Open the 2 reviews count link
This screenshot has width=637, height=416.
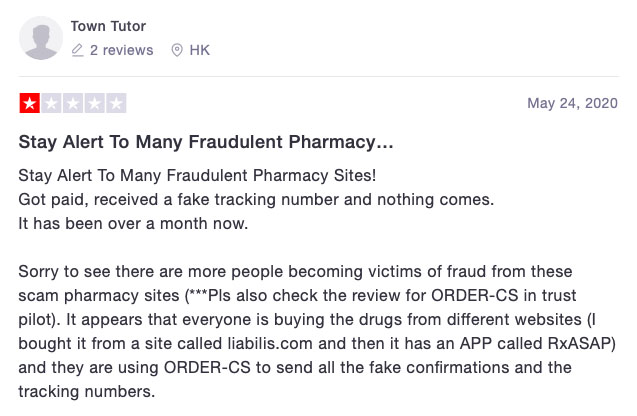tap(121, 50)
